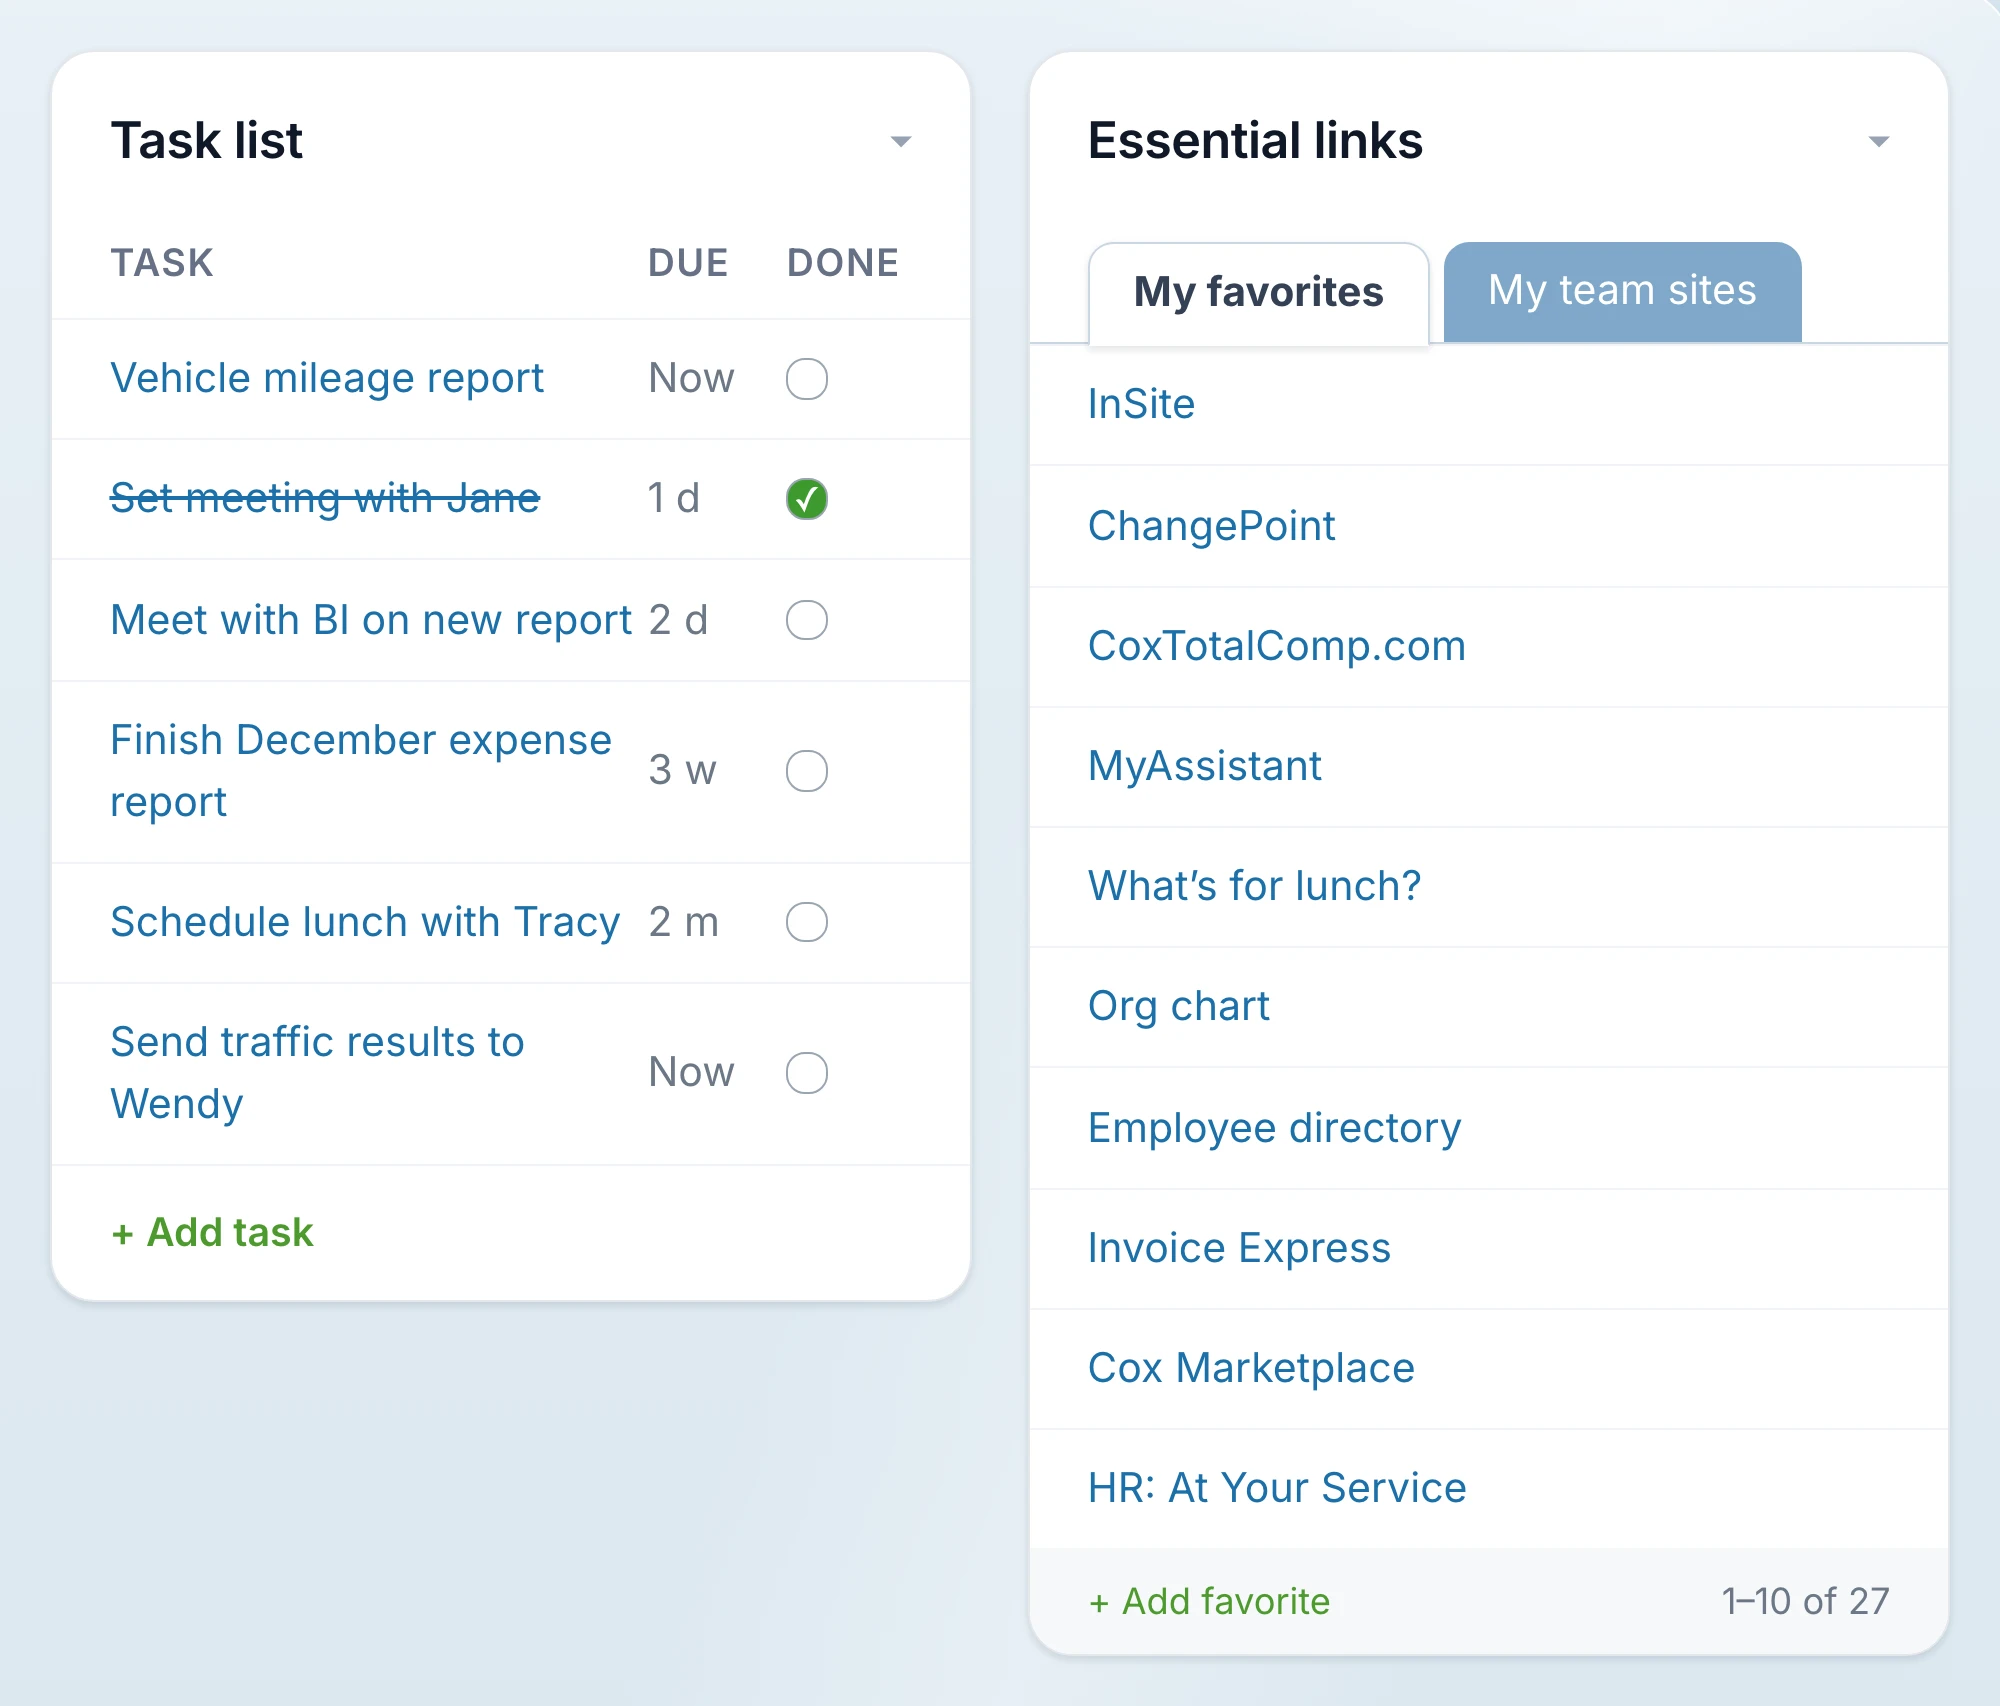
Task: Click the 2 d due value
Action: tap(678, 620)
